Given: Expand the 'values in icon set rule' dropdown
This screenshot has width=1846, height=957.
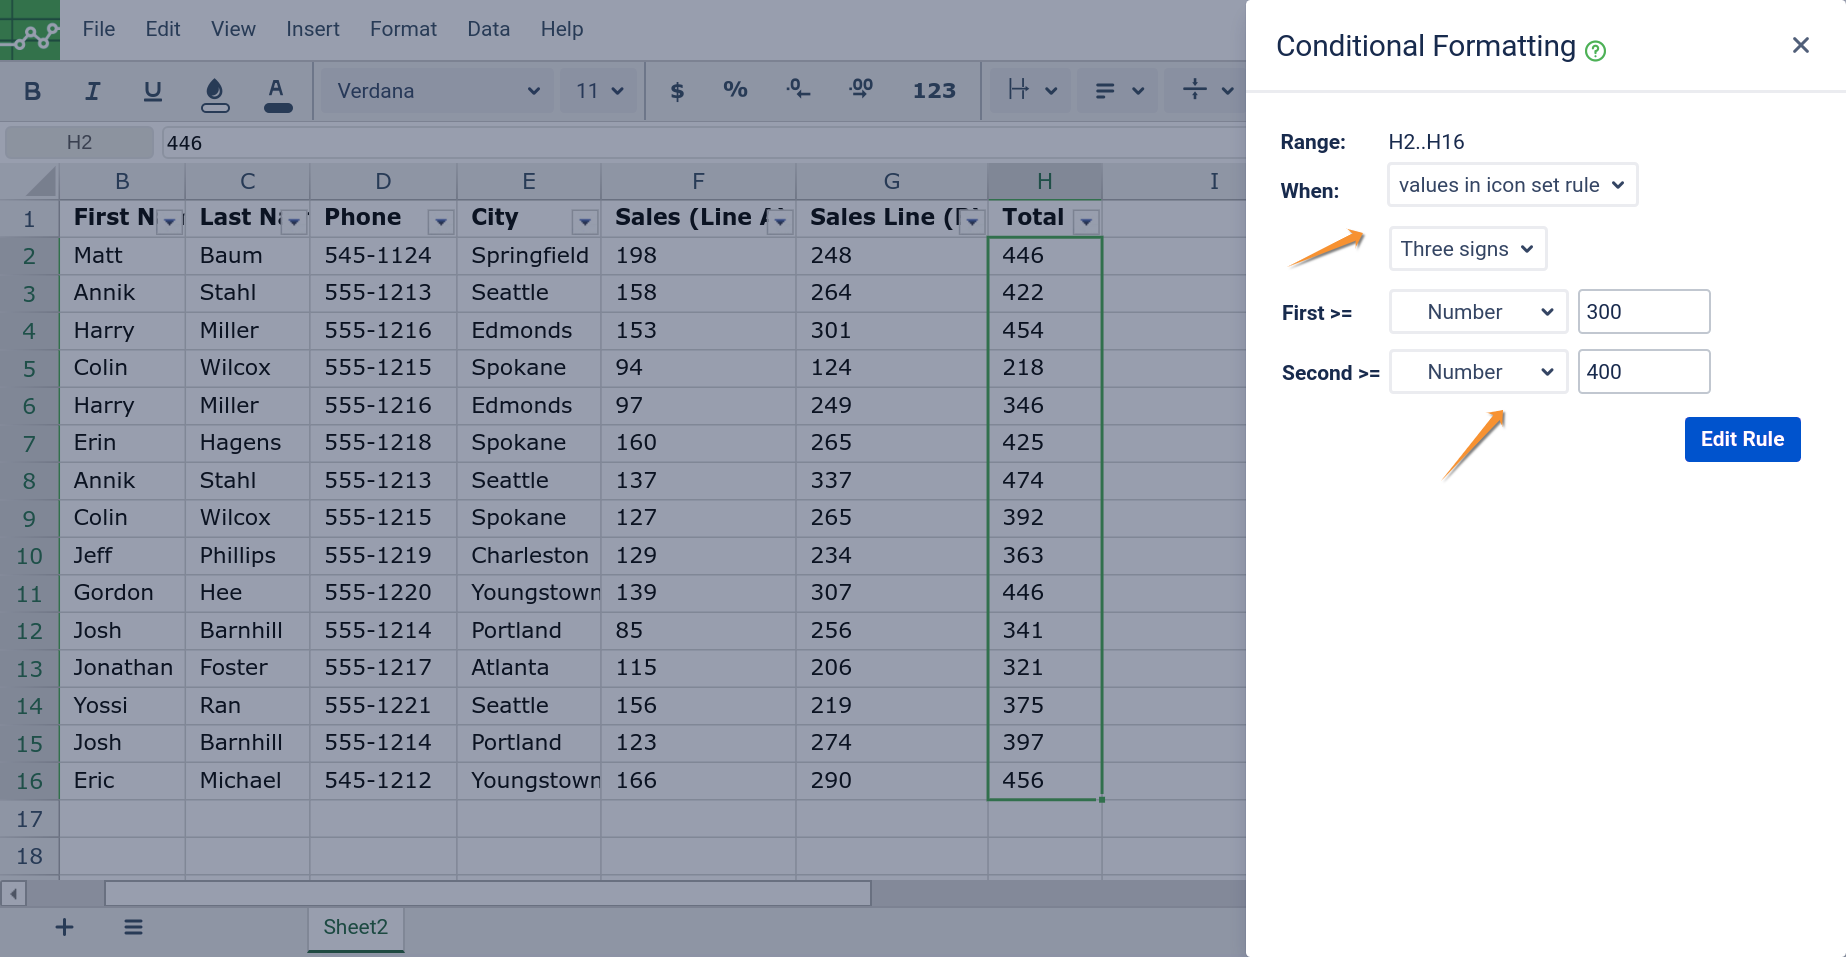Looking at the screenshot, I should tap(1511, 185).
